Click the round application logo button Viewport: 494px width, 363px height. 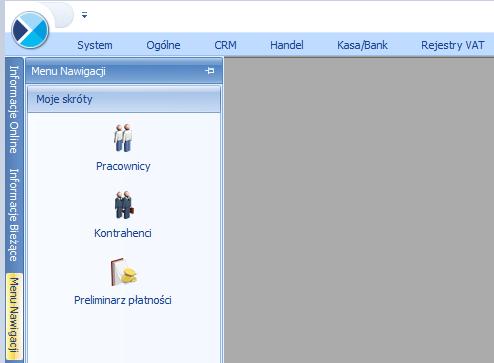coord(30,30)
